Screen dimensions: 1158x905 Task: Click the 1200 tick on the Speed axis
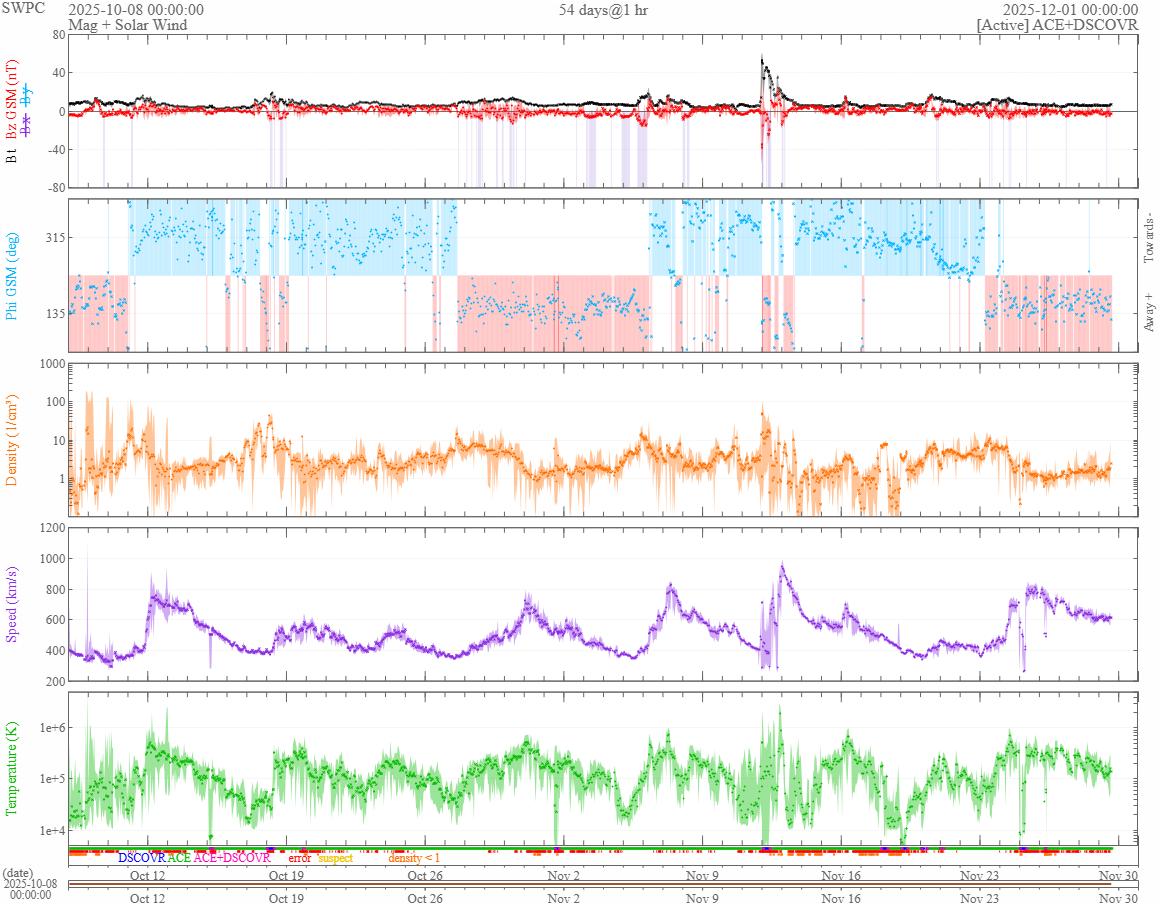click(x=52, y=528)
